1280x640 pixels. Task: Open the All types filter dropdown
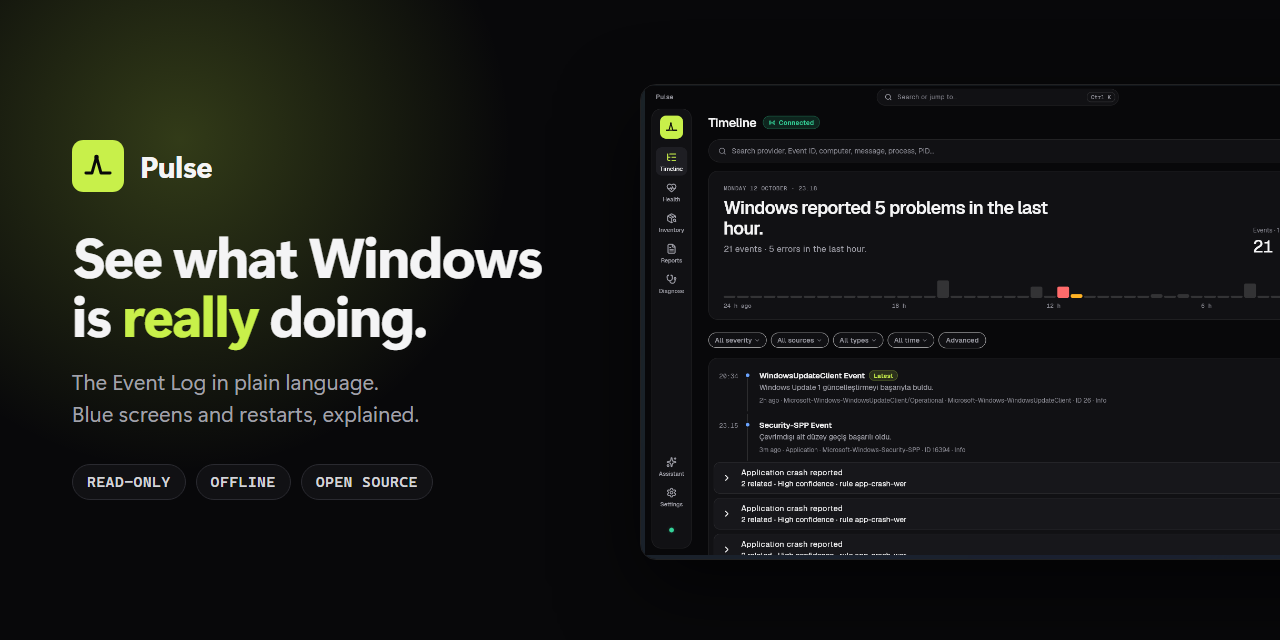[858, 340]
